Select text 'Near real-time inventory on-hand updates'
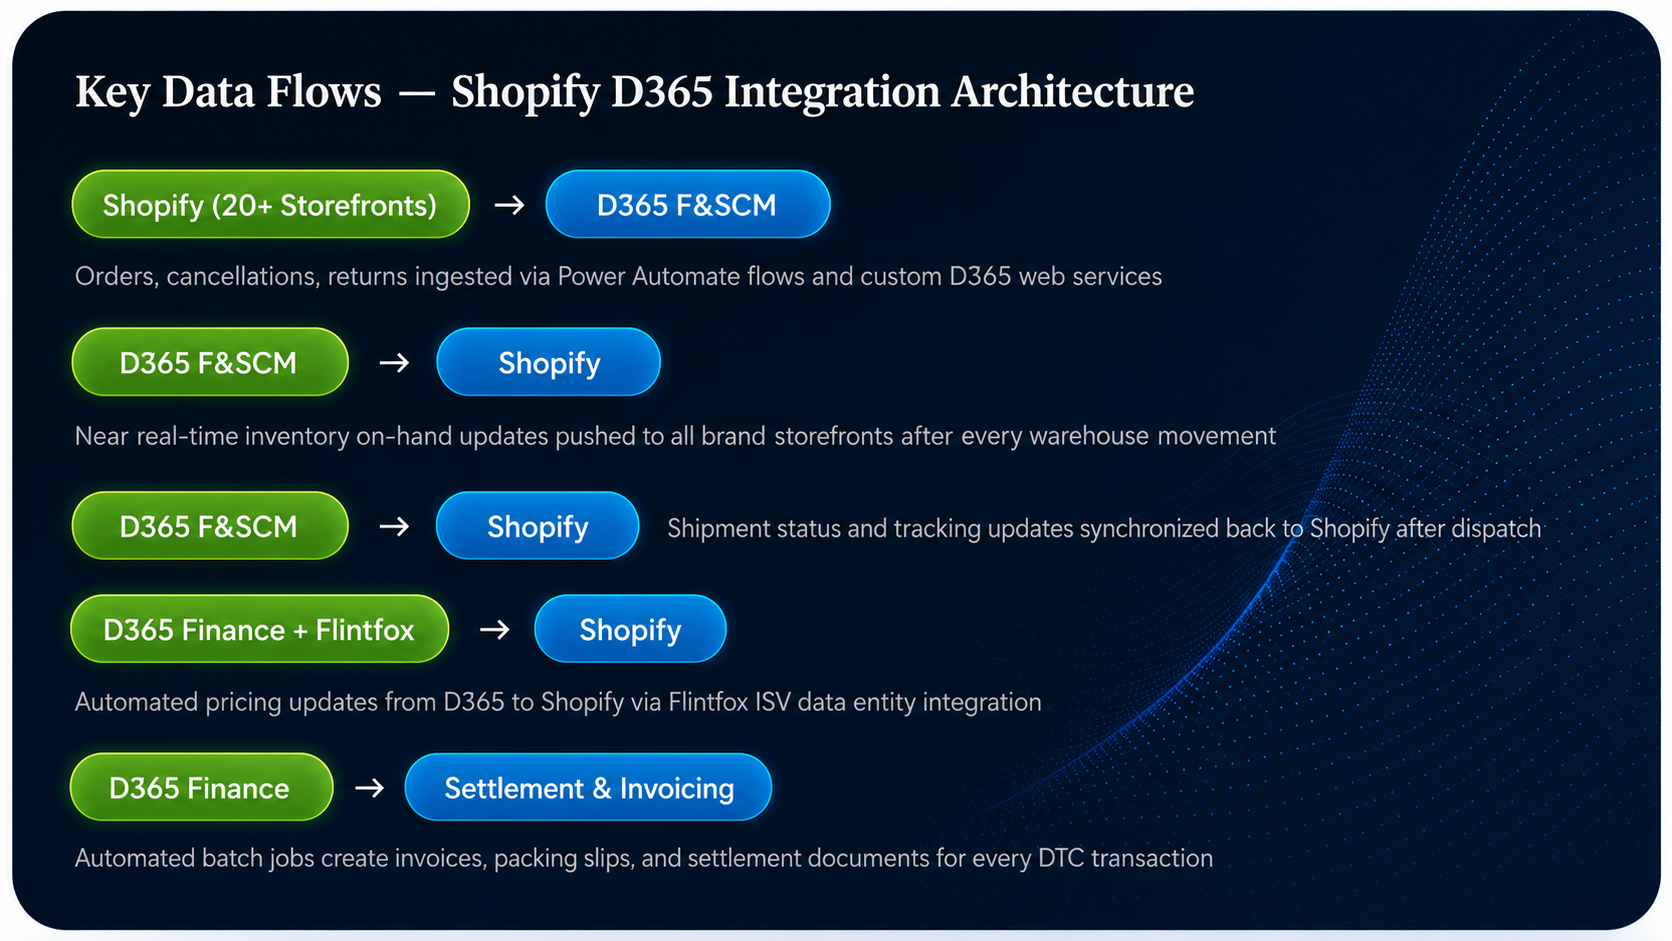Viewport: 1672px width, 941px height. pyautogui.click(x=311, y=437)
